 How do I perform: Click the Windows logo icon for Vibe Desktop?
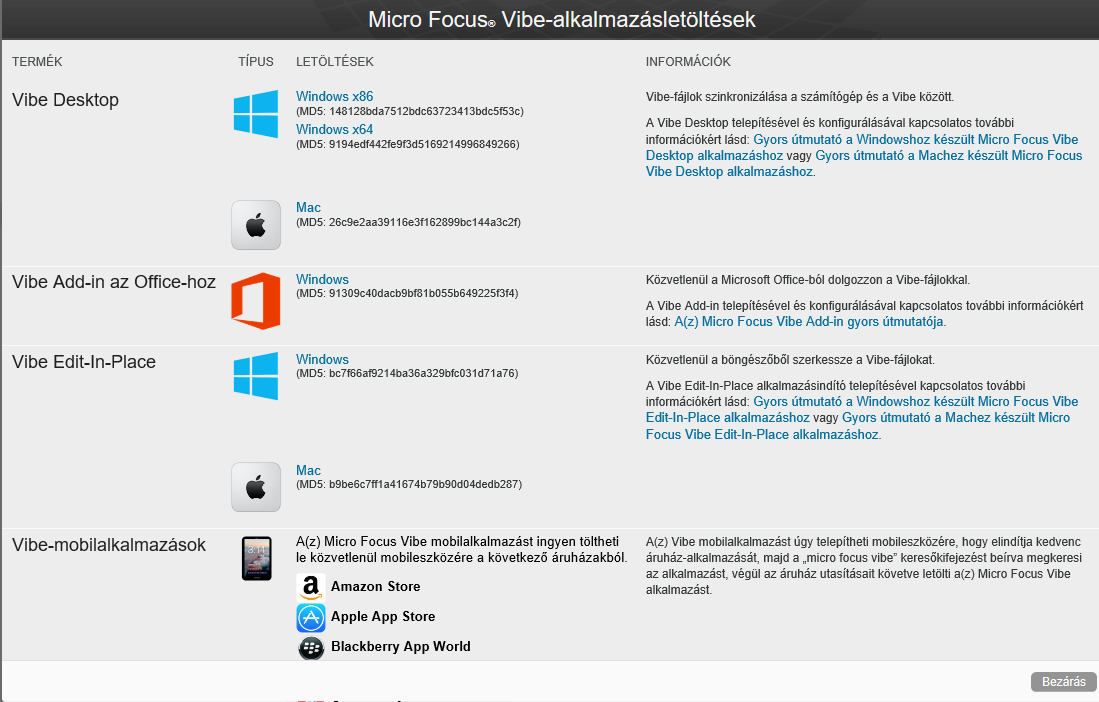256,114
